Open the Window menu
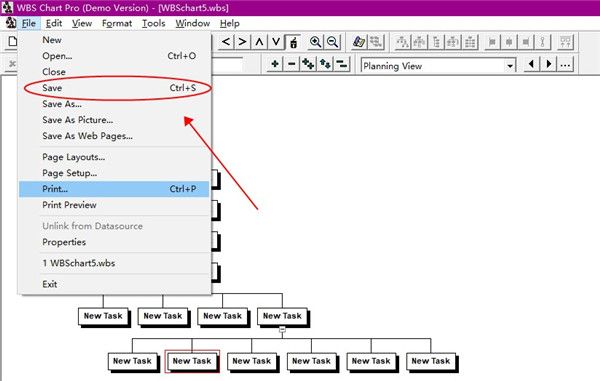 coord(192,23)
